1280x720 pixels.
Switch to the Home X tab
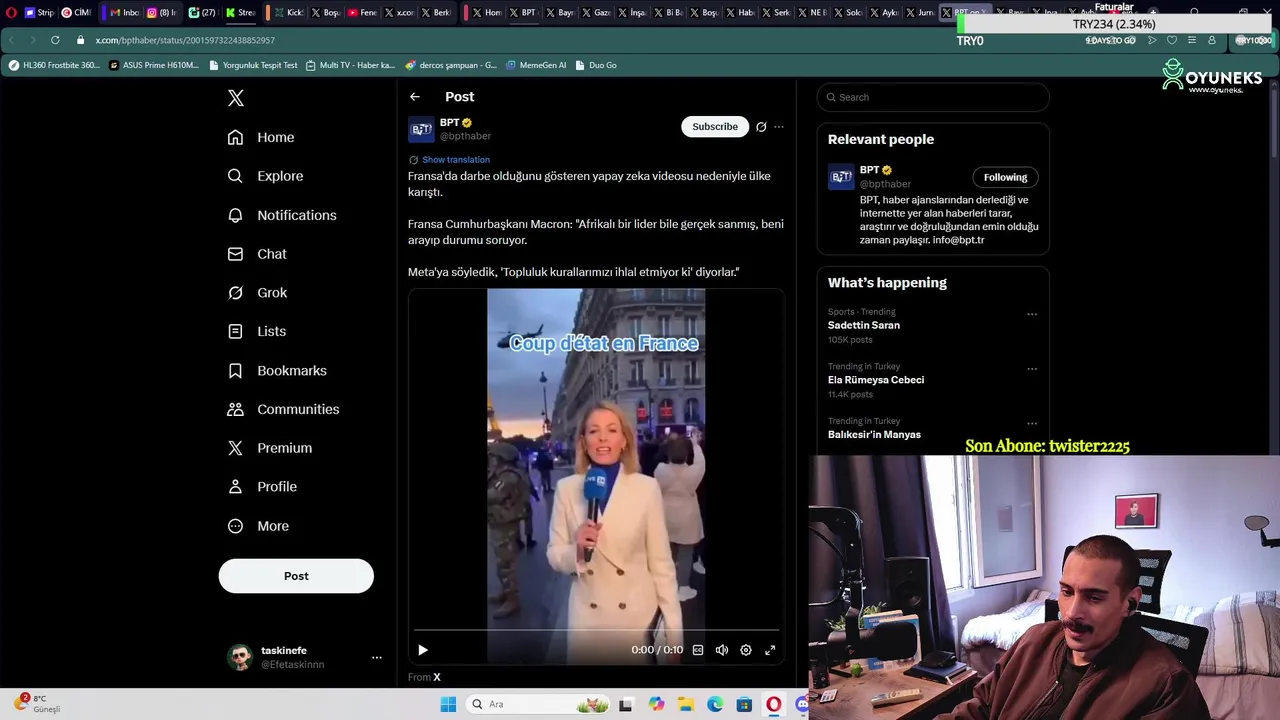point(487,13)
